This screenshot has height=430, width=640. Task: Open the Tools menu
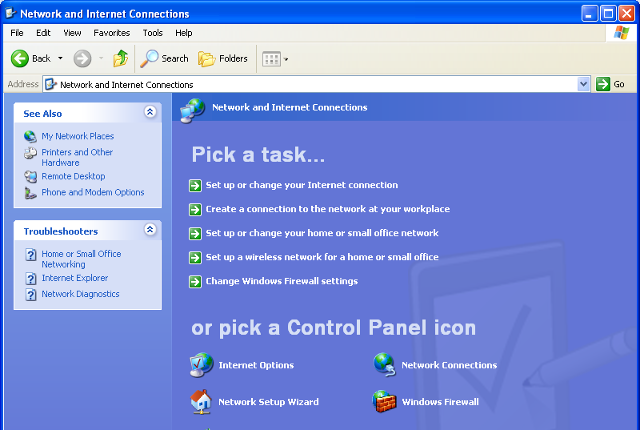[153, 33]
